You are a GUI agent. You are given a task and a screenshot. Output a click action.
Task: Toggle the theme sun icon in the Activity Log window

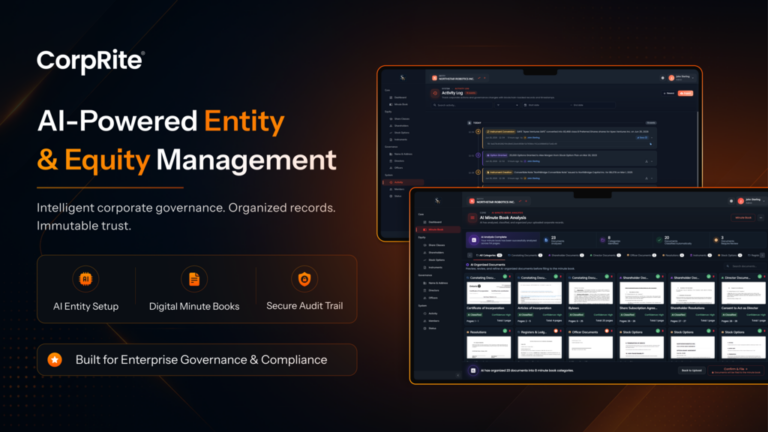(x=663, y=78)
